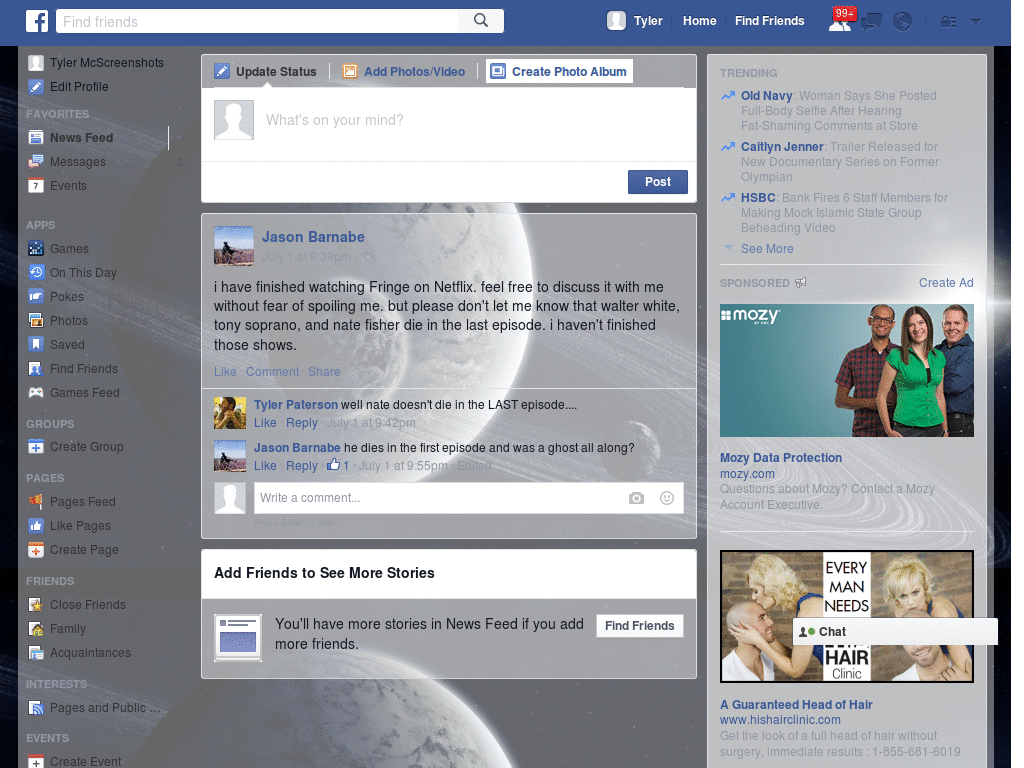The image size is (1024, 768).
Task: Click thumbs-up like count on Jason's reply
Action: [338, 465]
